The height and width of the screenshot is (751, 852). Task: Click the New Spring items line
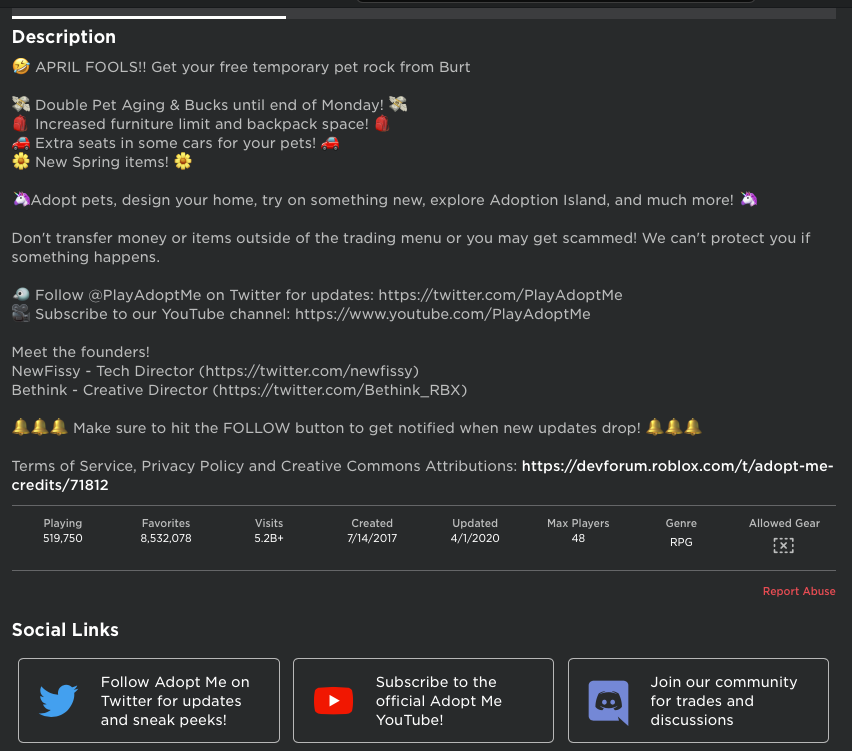point(102,162)
